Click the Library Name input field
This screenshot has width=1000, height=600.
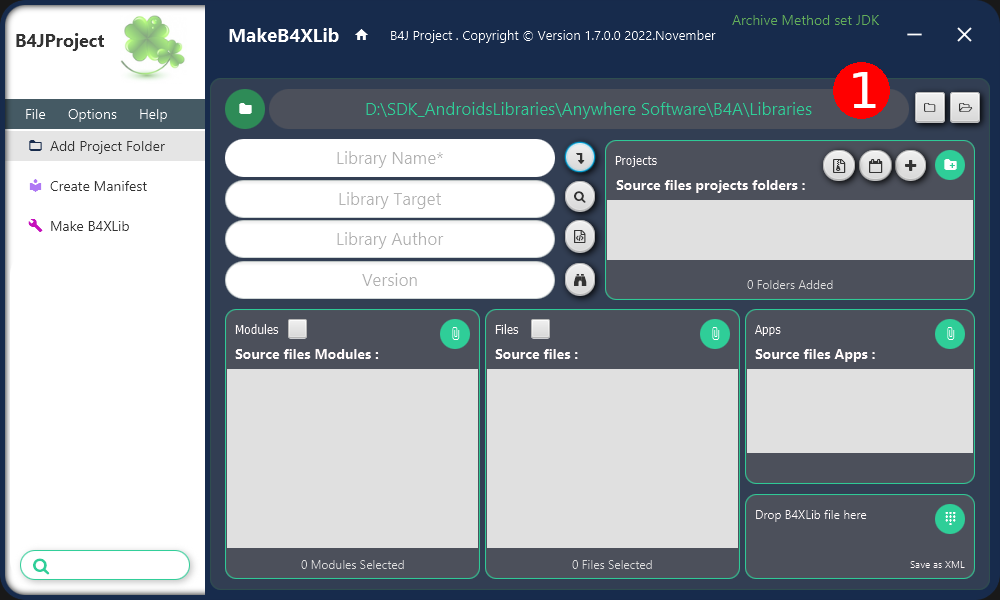pyautogui.click(x=390, y=158)
